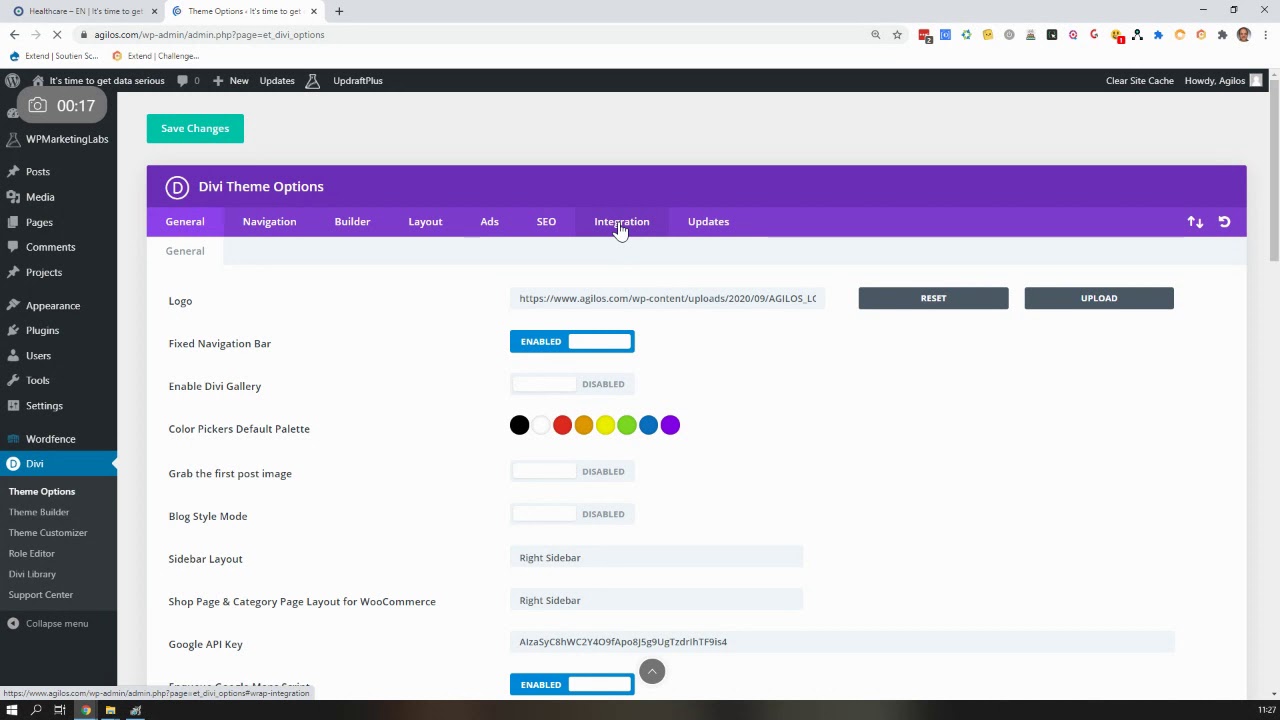Open Wordfence in the sidebar
The height and width of the screenshot is (720, 1280).
50,439
